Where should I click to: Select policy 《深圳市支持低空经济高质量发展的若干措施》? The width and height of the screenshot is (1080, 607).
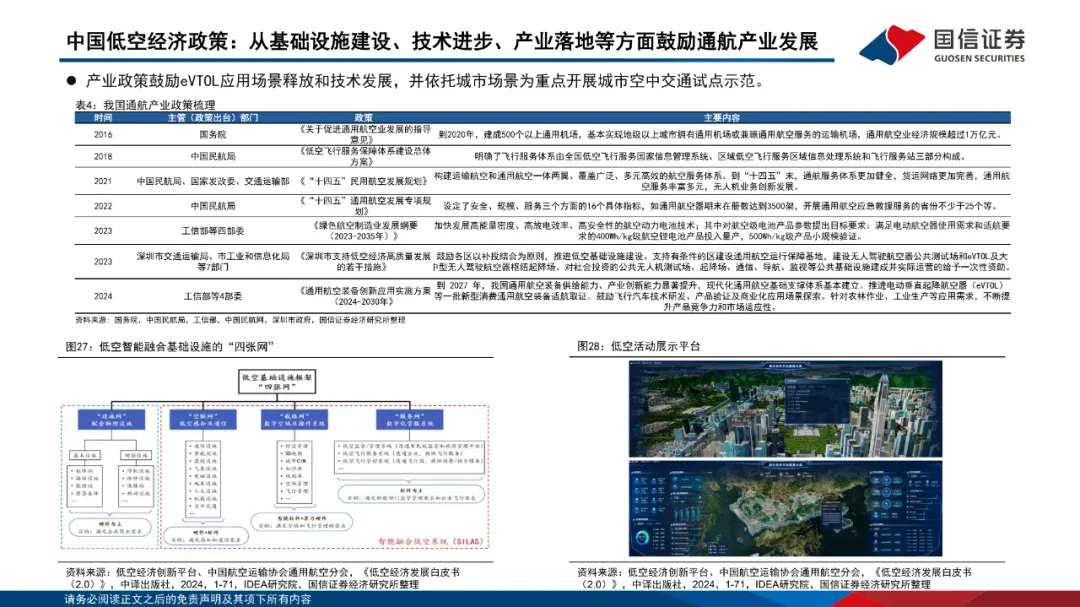tap(364, 261)
